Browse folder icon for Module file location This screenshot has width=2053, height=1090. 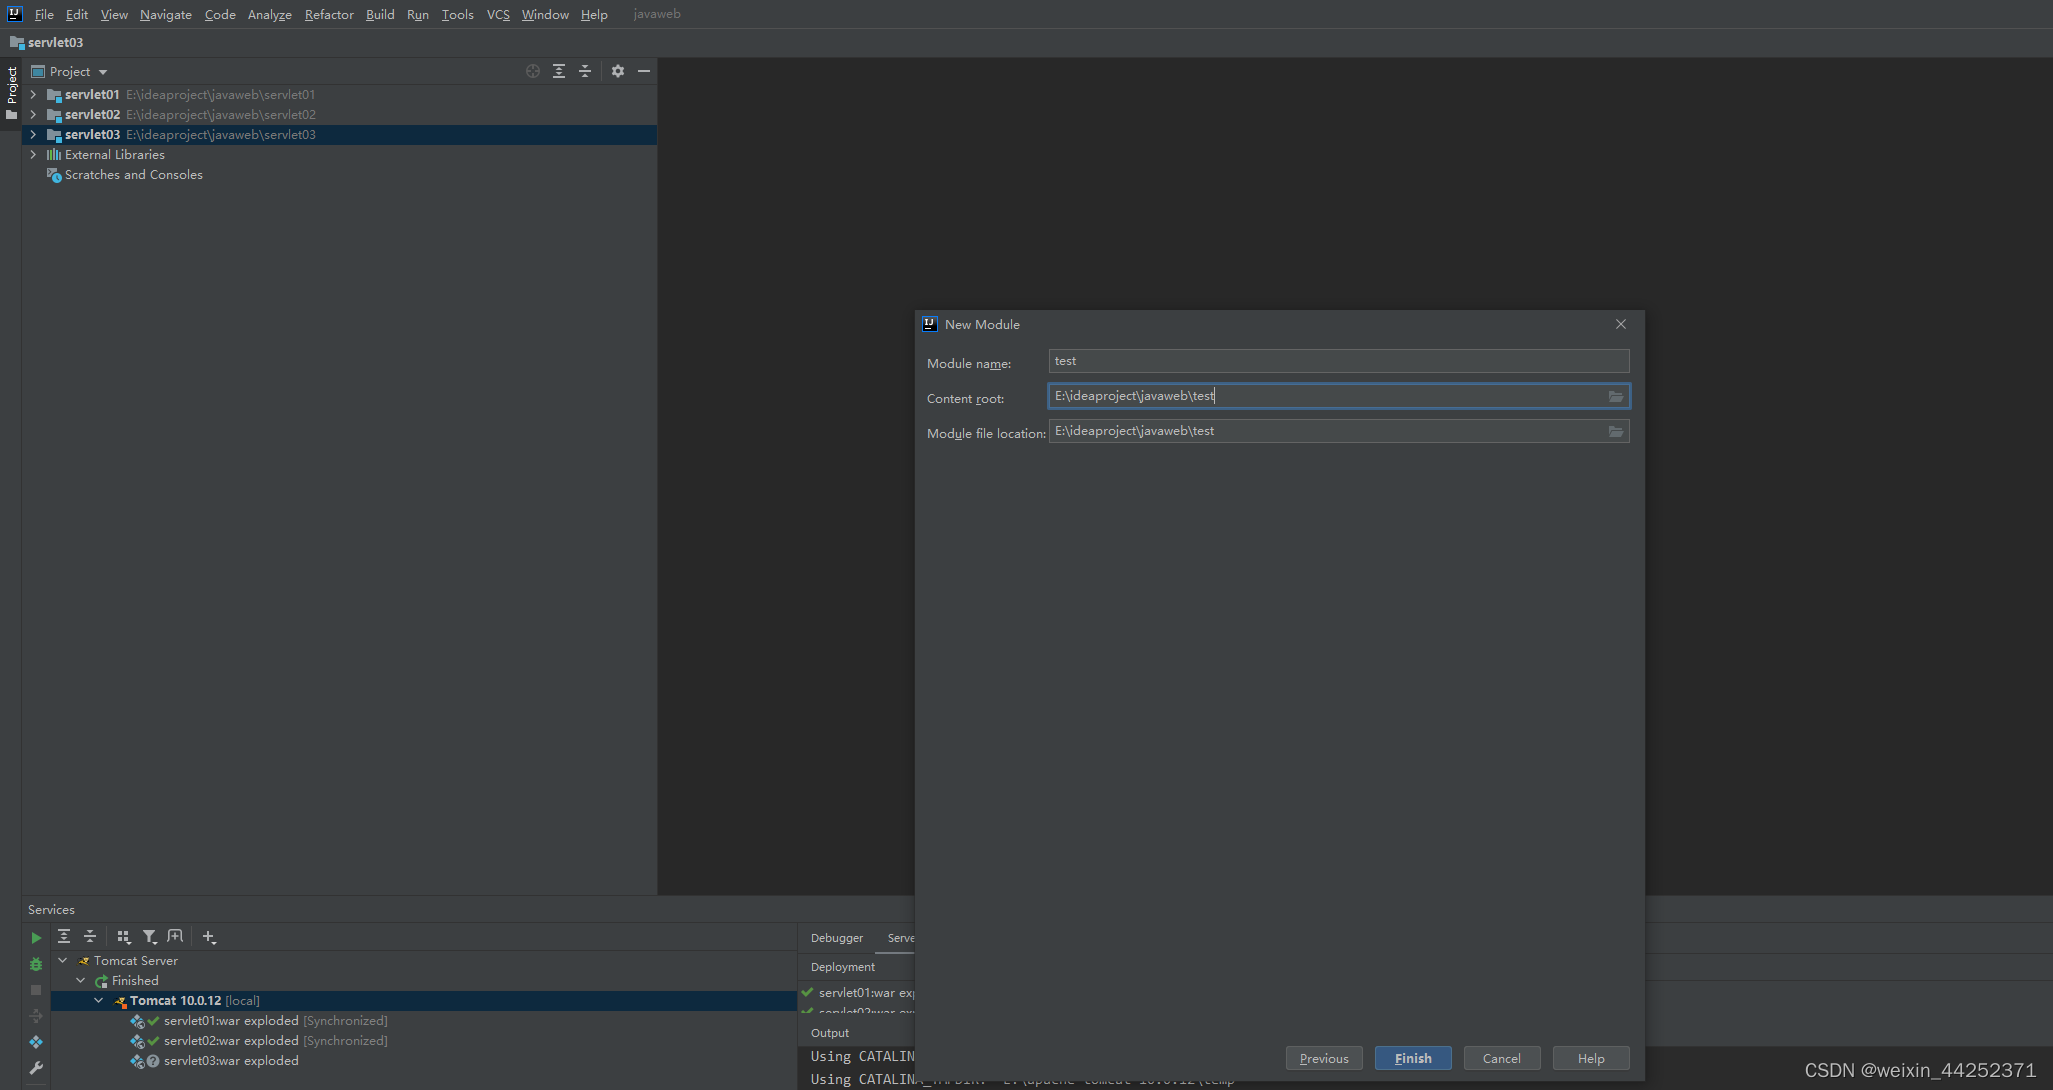coord(1615,432)
